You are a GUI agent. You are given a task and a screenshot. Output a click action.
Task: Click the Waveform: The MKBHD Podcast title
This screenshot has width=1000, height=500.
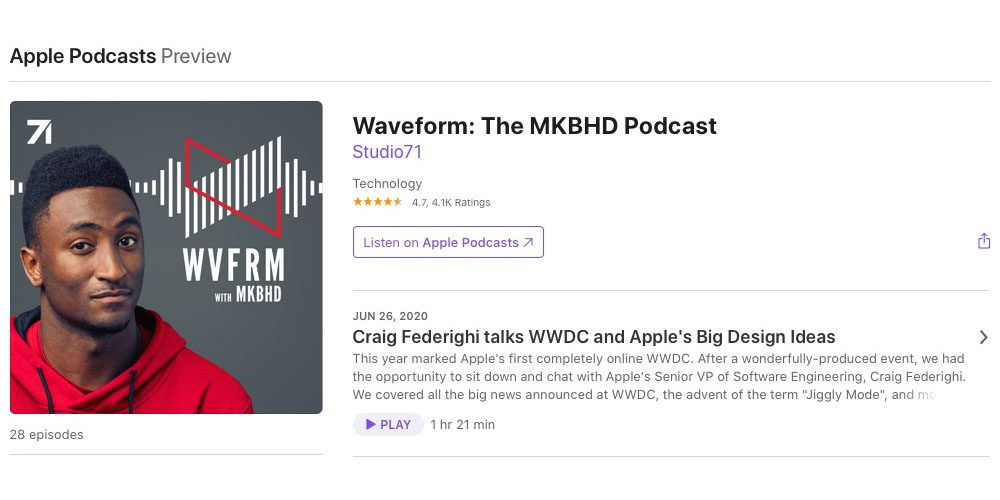click(x=534, y=126)
